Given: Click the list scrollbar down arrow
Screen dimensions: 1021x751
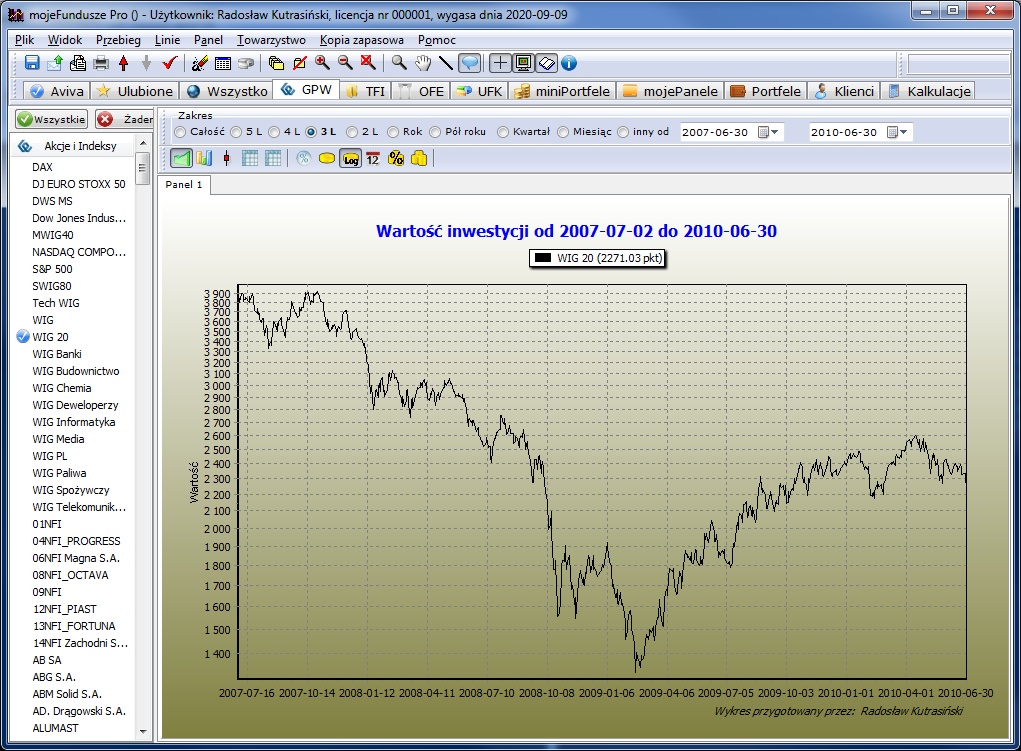Looking at the screenshot, I should 142,732.
